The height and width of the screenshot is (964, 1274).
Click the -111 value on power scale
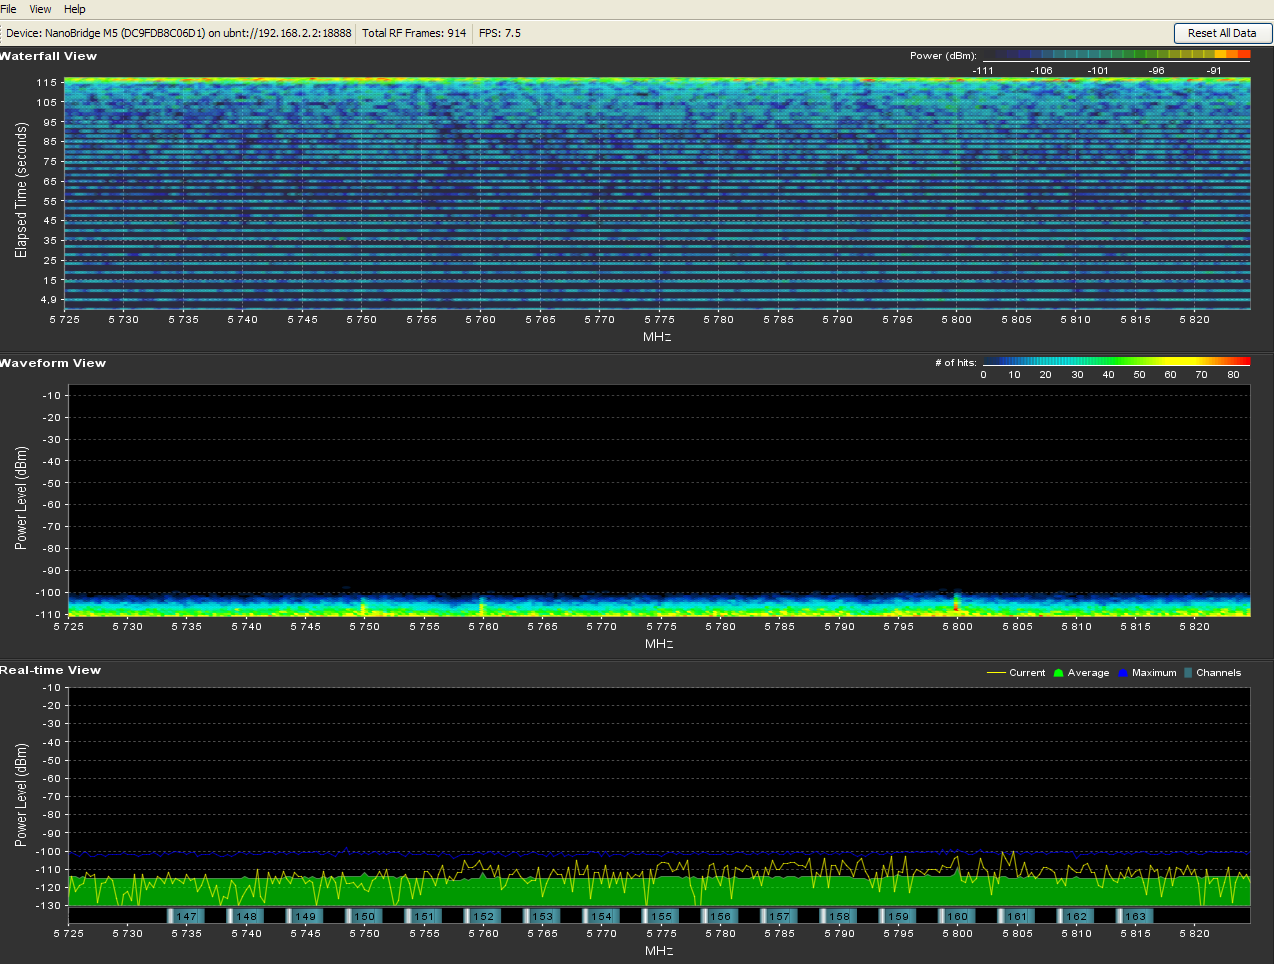[x=983, y=71]
